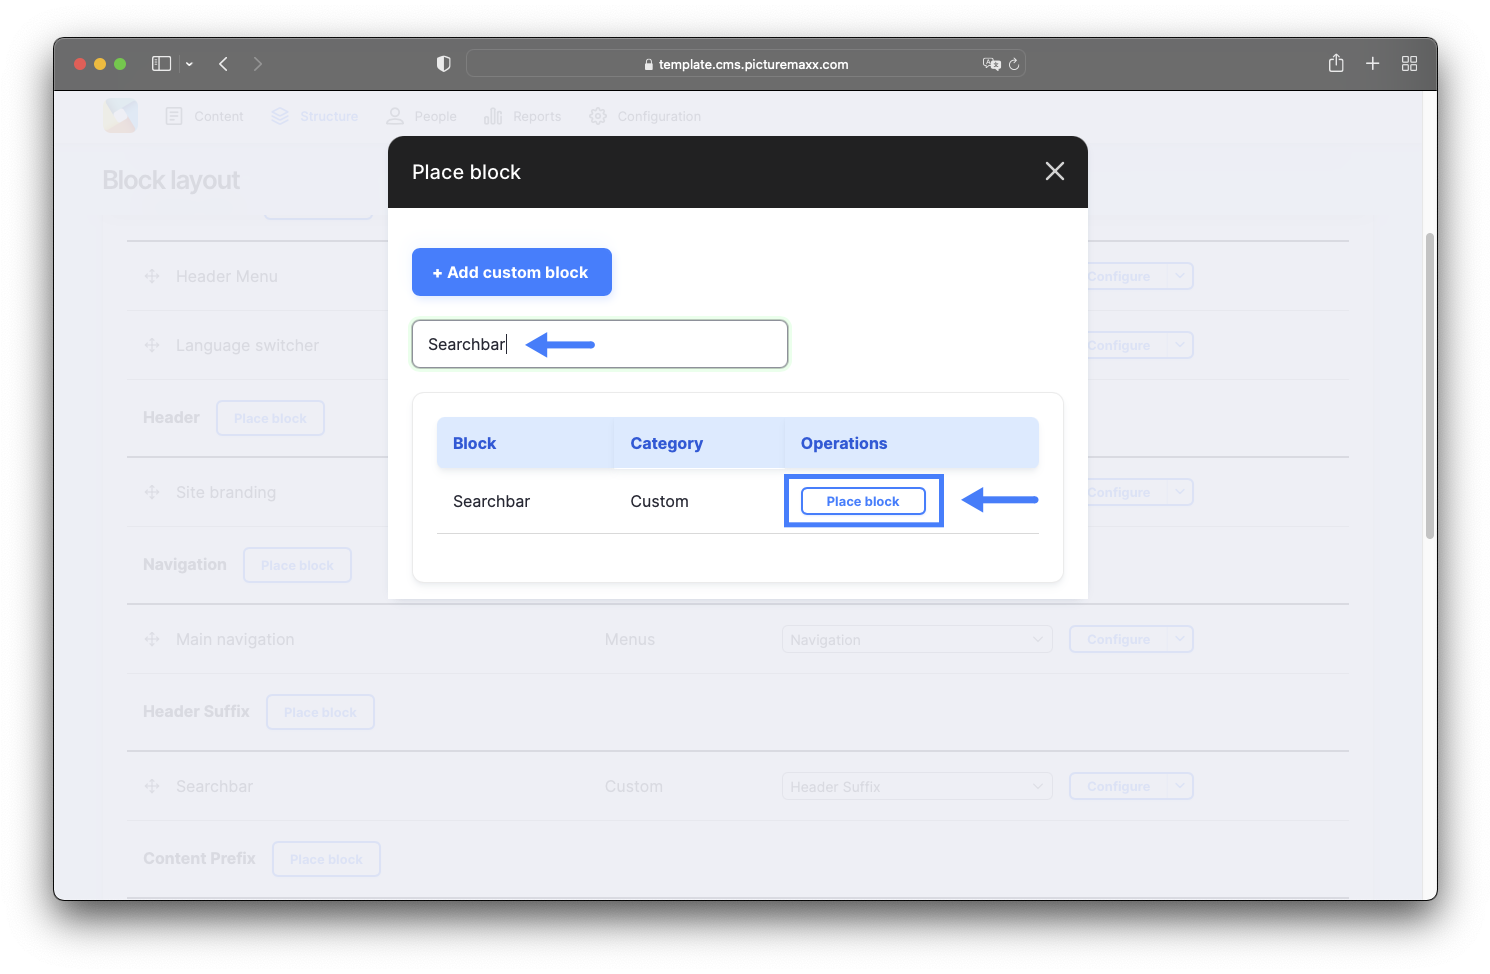Open the People menu
The image size is (1490, 974).
coord(435,116)
